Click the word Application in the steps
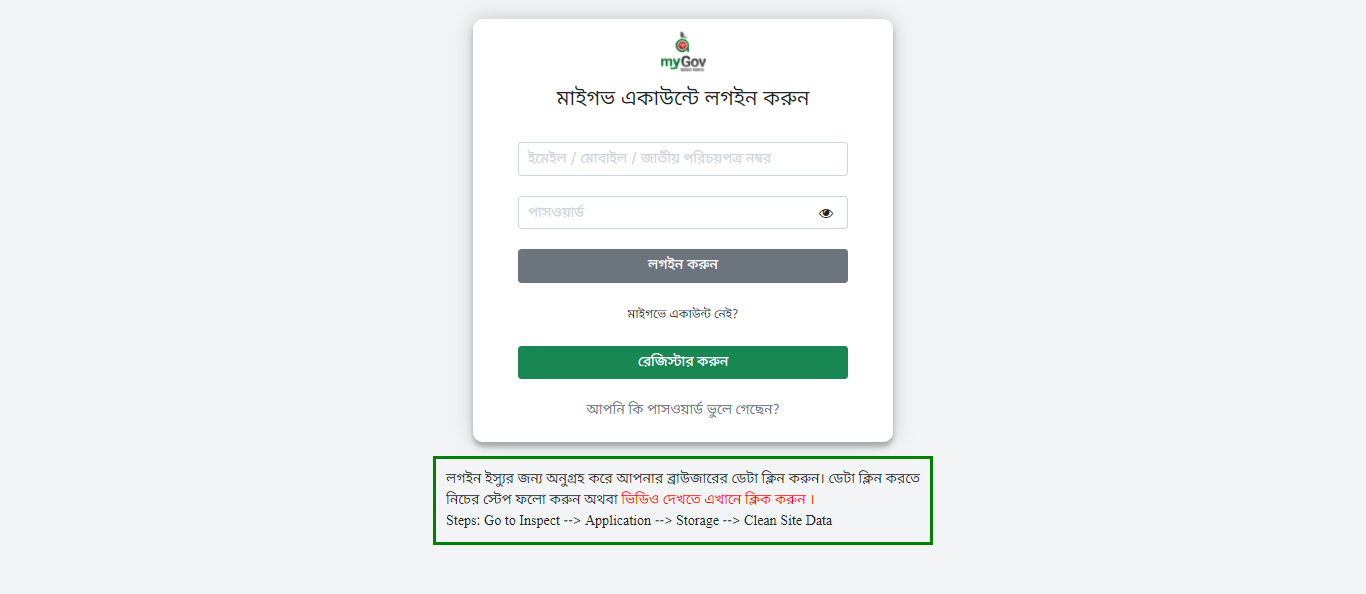Image resolution: width=1366 pixels, height=594 pixels. pyautogui.click(x=618, y=521)
